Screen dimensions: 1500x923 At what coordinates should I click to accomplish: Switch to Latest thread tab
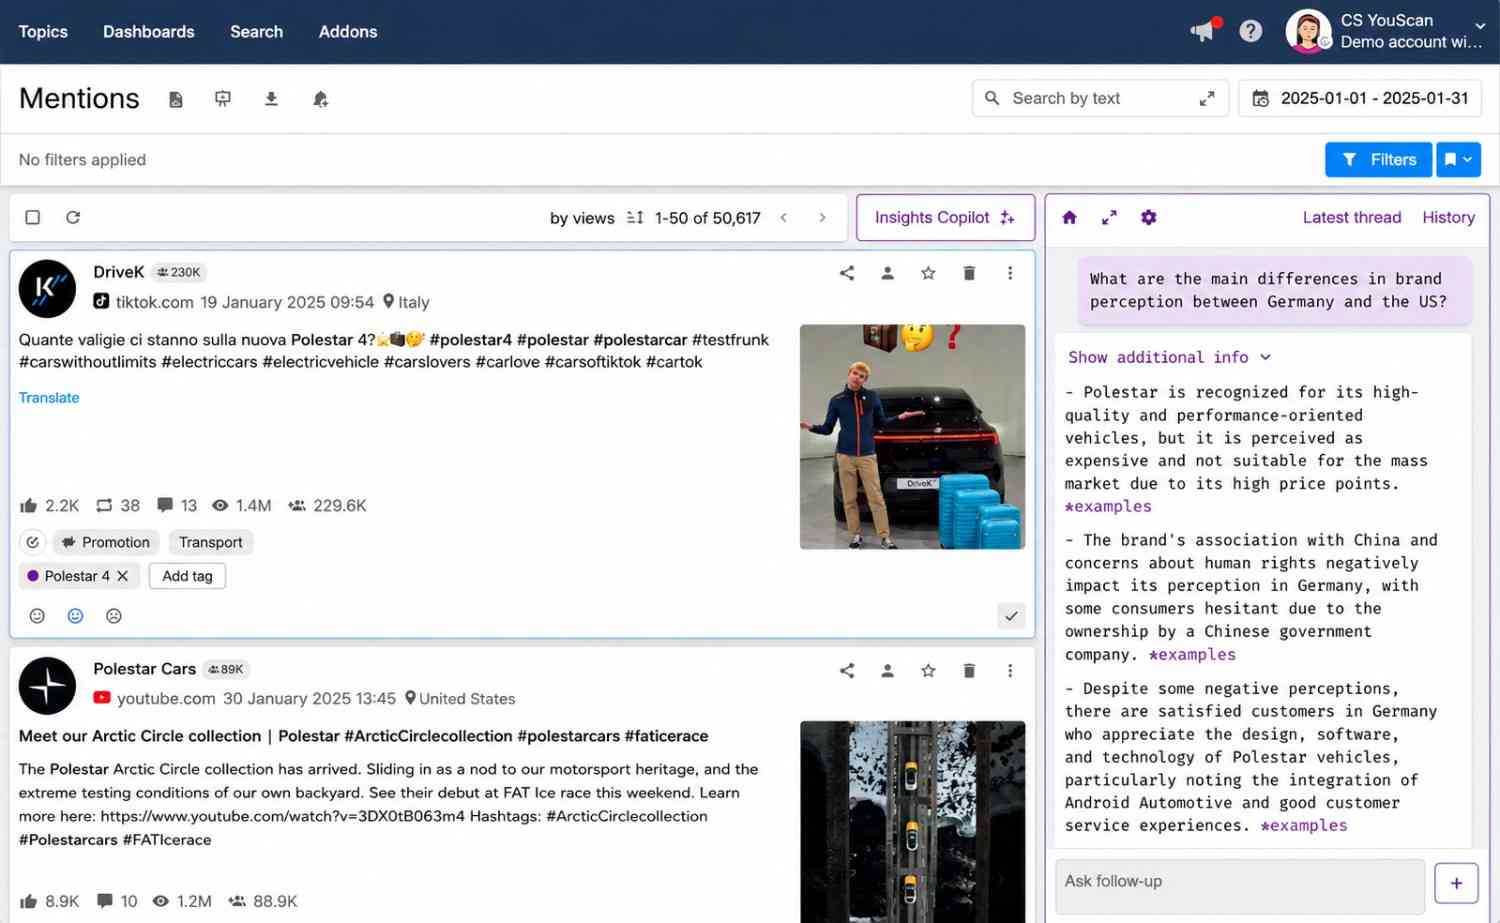click(x=1352, y=217)
